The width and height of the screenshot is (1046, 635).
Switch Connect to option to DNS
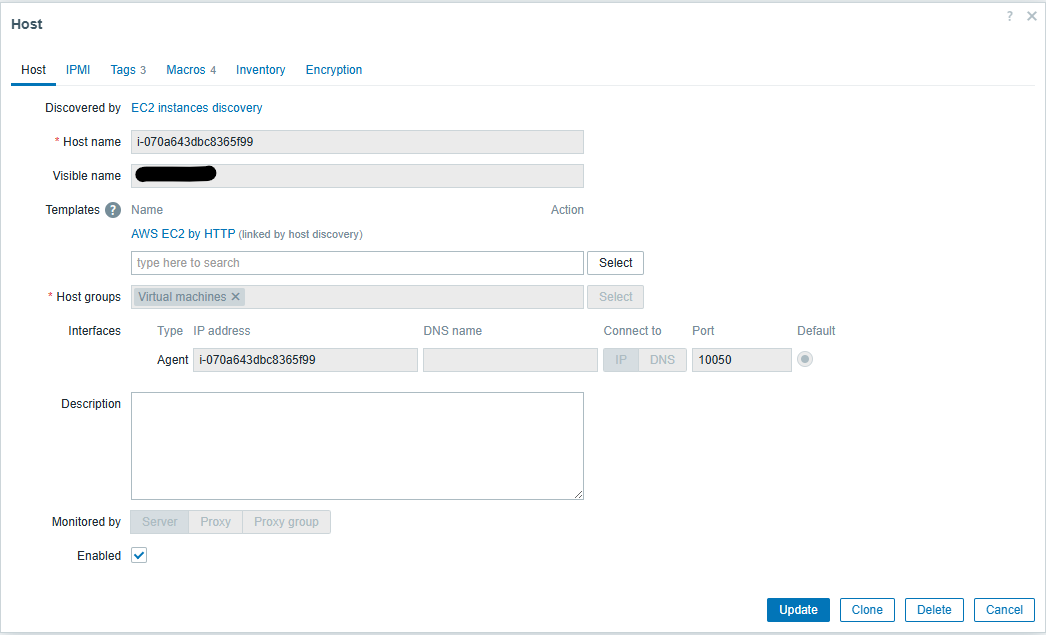[x=662, y=360]
